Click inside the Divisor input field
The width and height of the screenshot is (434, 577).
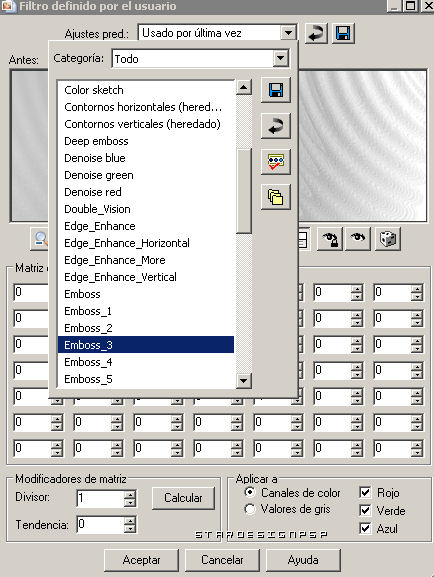click(100, 498)
